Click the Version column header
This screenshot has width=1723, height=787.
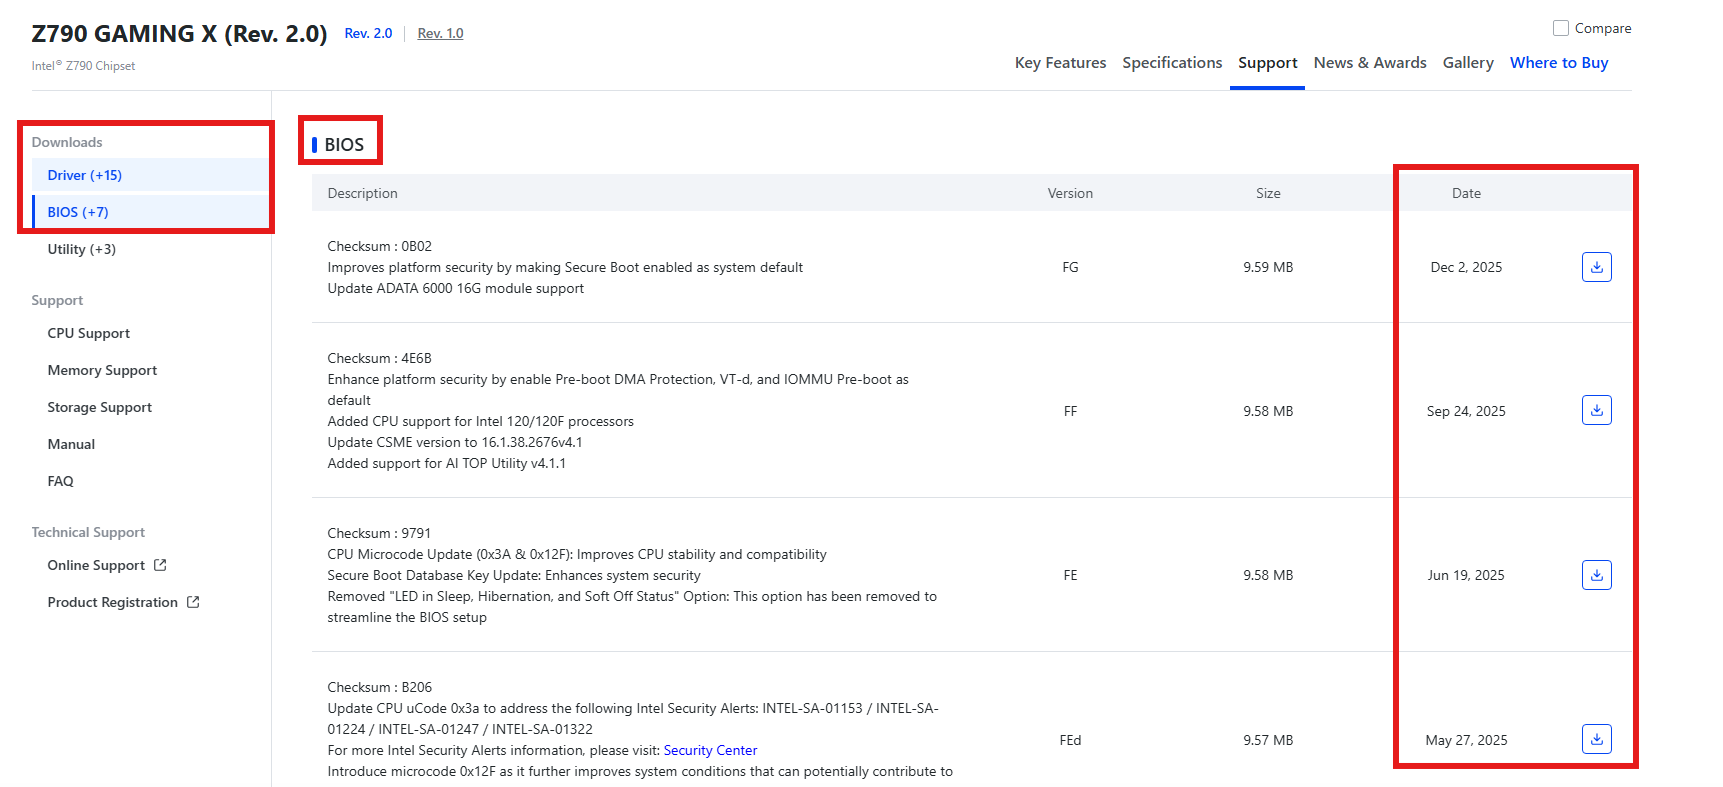point(1070,193)
